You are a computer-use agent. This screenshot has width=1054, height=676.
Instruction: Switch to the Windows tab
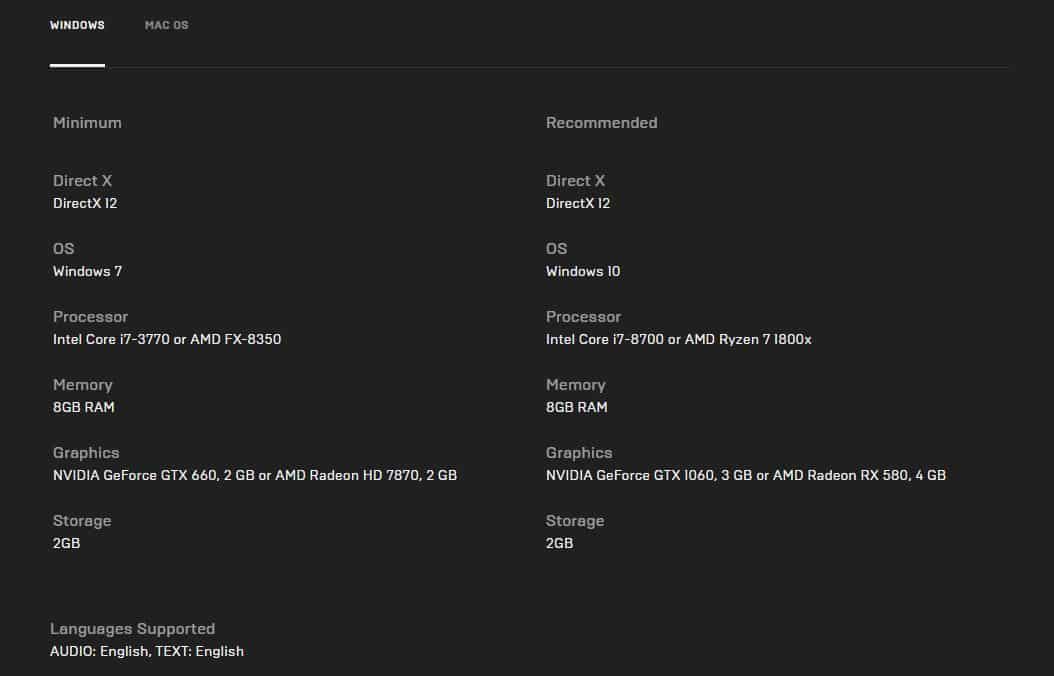pos(77,25)
